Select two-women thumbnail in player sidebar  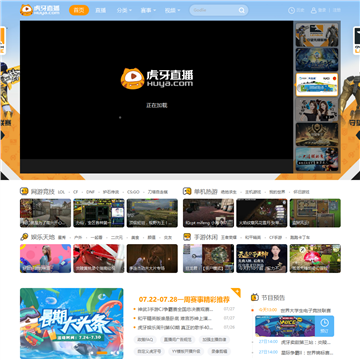pos(317,110)
